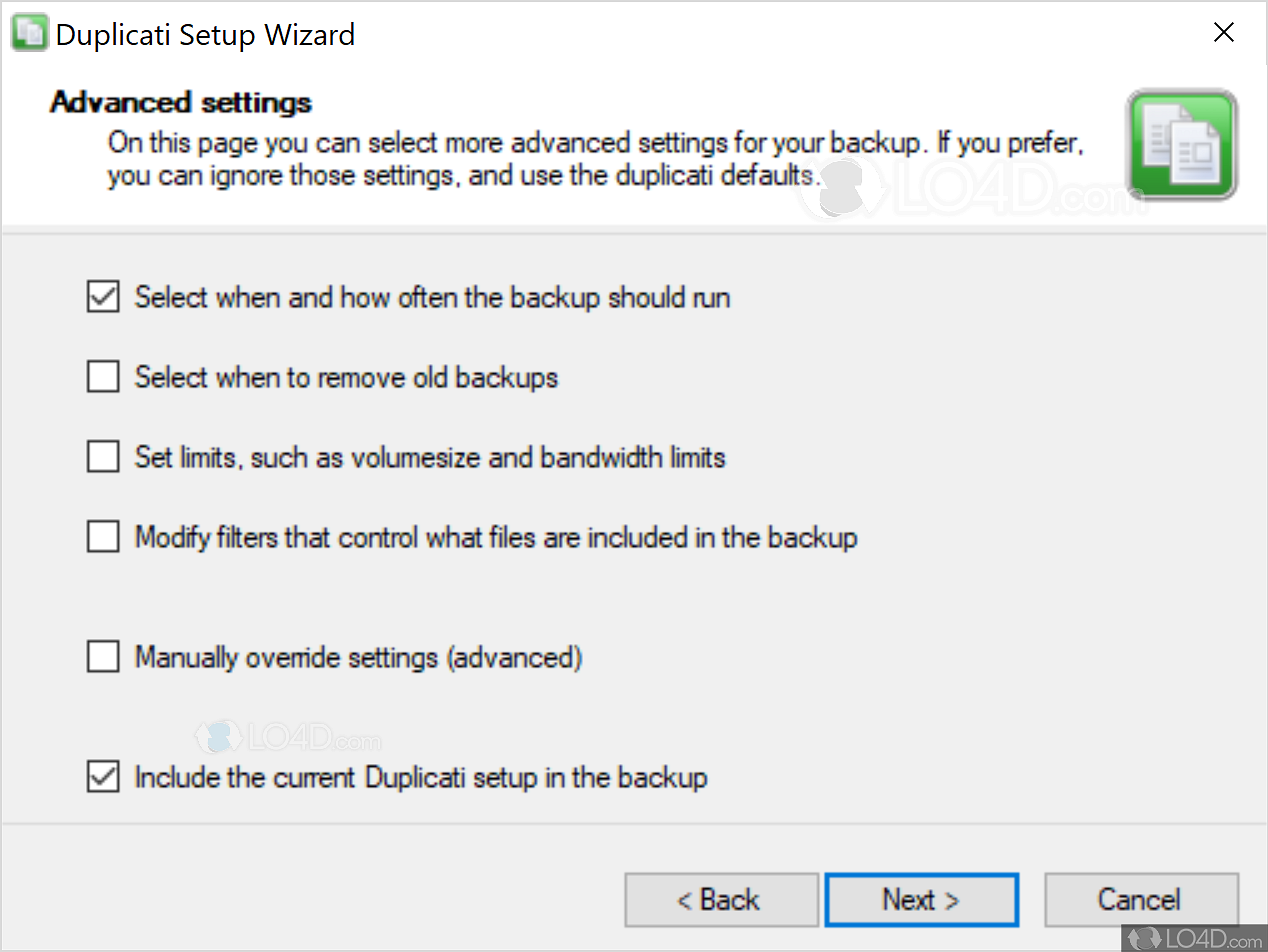Viewport: 1268px width, 952px height.
Task: Check the Manually override settings box
Action: [103, 657]
